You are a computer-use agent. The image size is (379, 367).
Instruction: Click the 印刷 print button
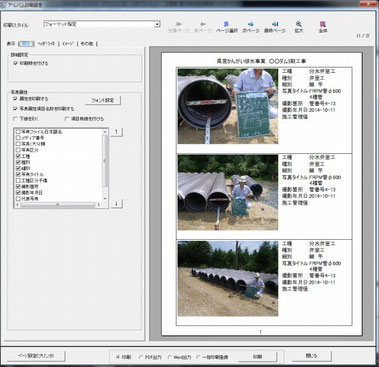257,357
